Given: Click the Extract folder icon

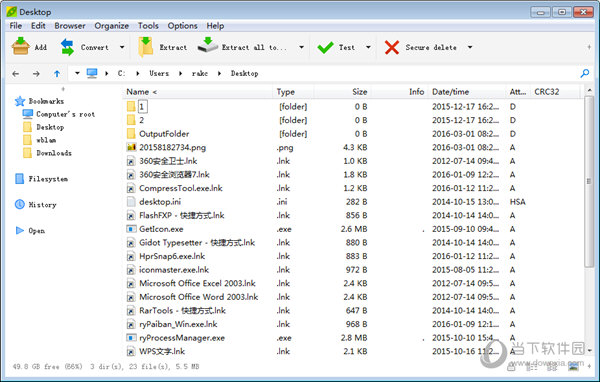Looking at the screenshot, I should (145, 47).
